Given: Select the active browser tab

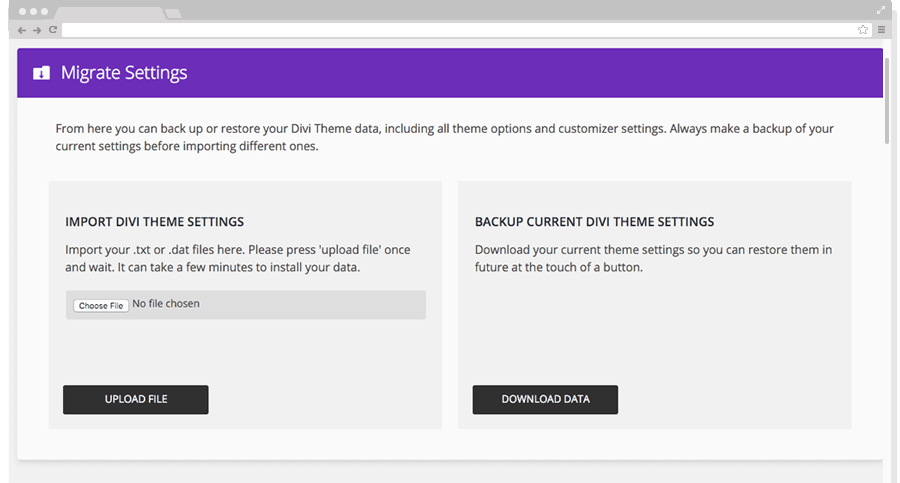Looking at the screenshot, I should [x=110, y=13].
